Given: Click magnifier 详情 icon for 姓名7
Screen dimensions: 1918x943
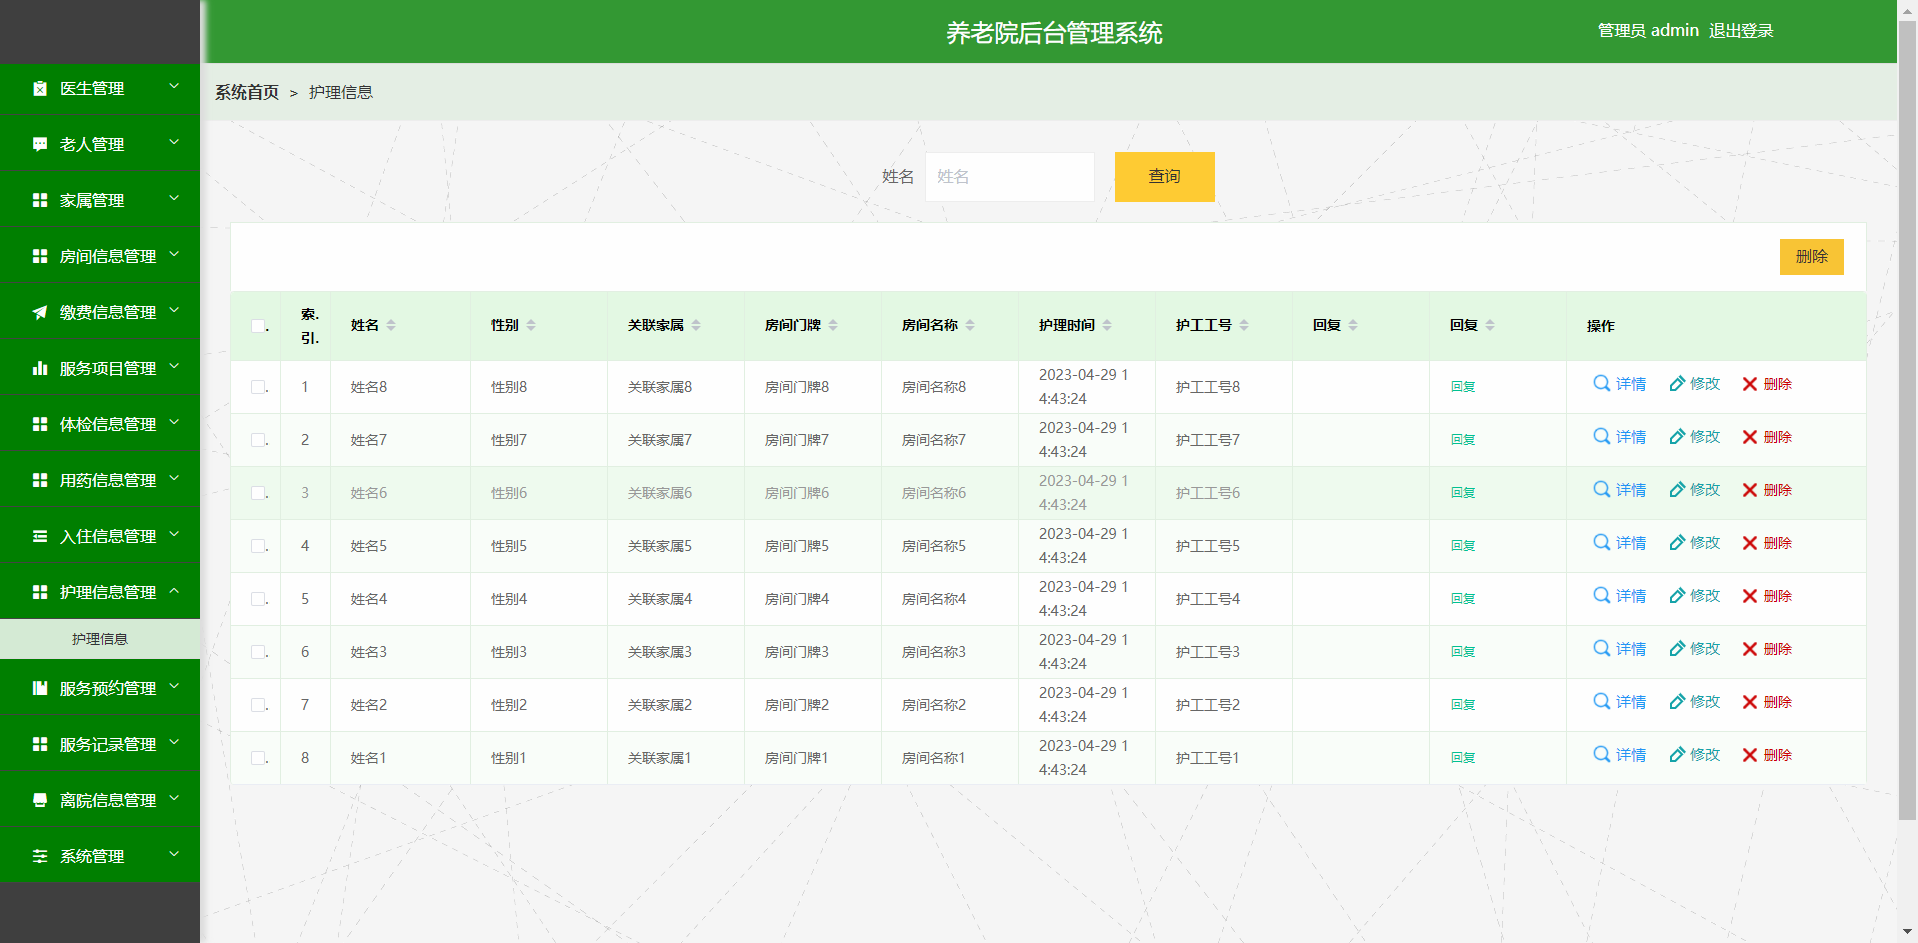Looking at the screenshot, I should pyautogui.click(x=1602, y=436).
